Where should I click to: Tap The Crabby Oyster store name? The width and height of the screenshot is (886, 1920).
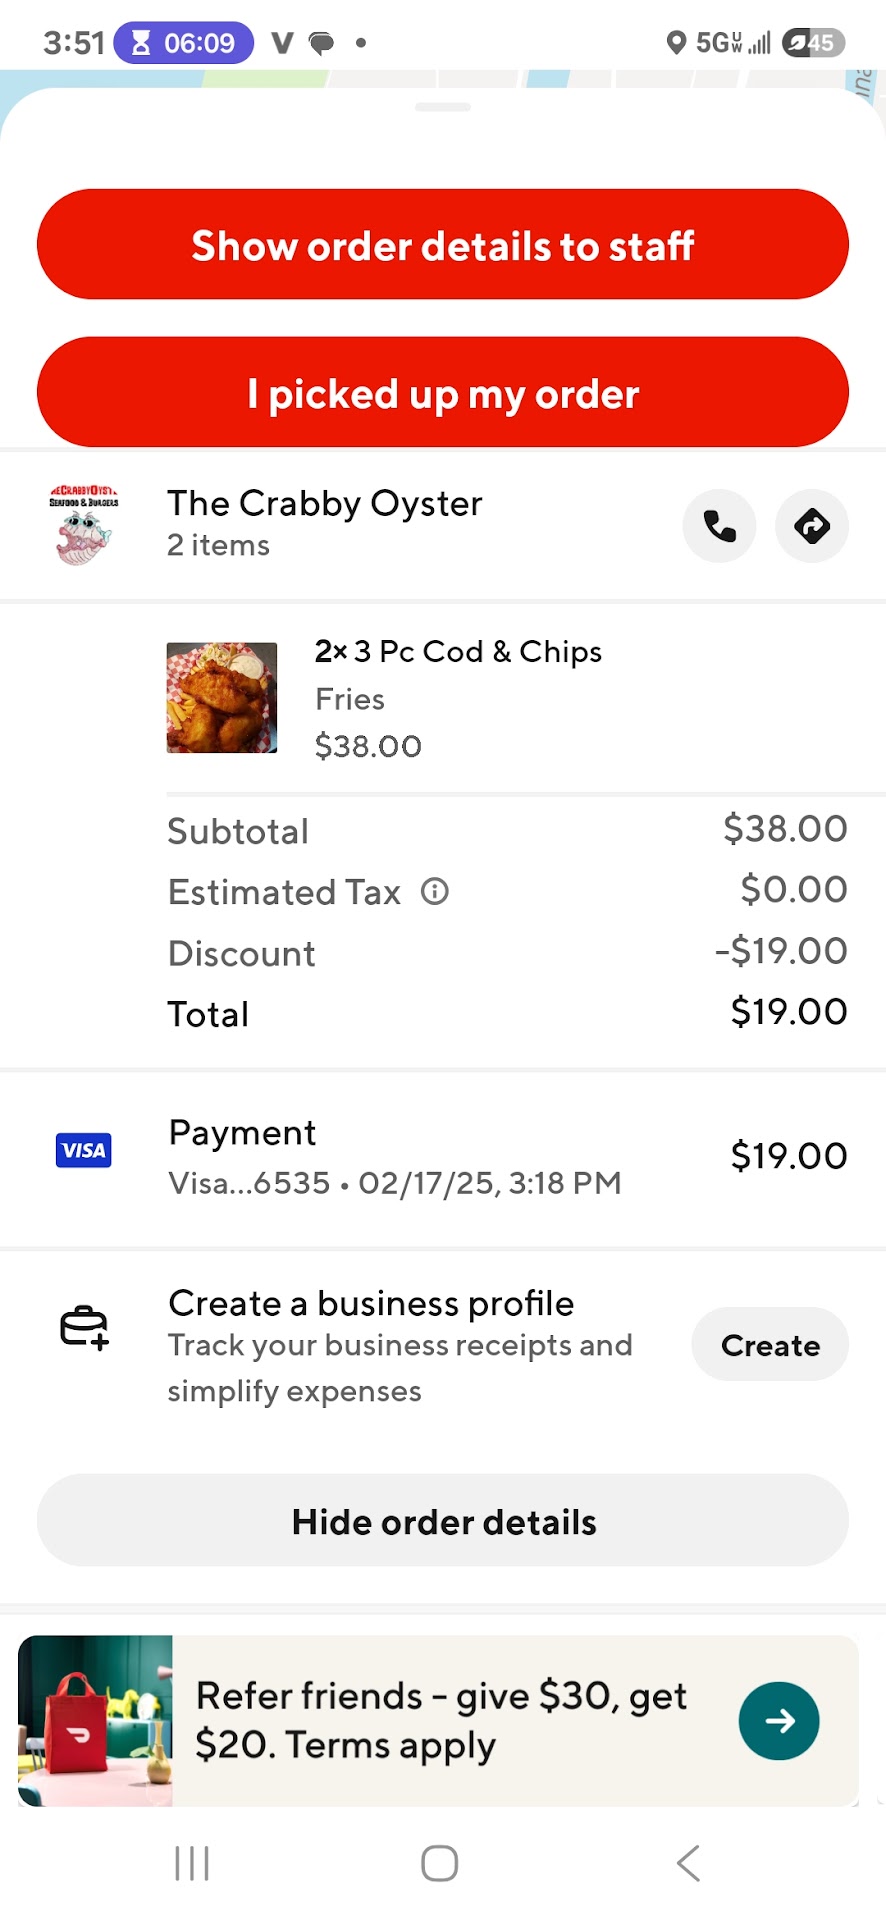click(x=325, y=504)
